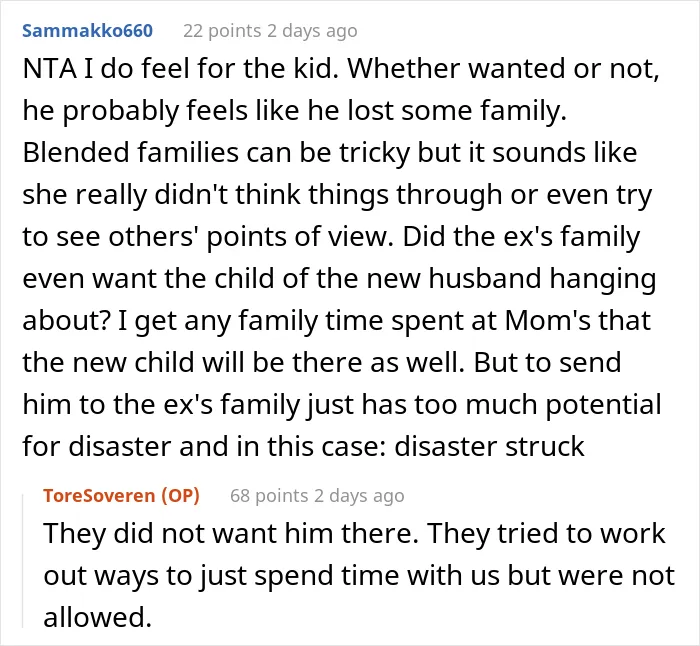Viewport: 700px width, 646px height.
Task: Click the word "NTA" starting the comment
Action: (x=50, y=69)
